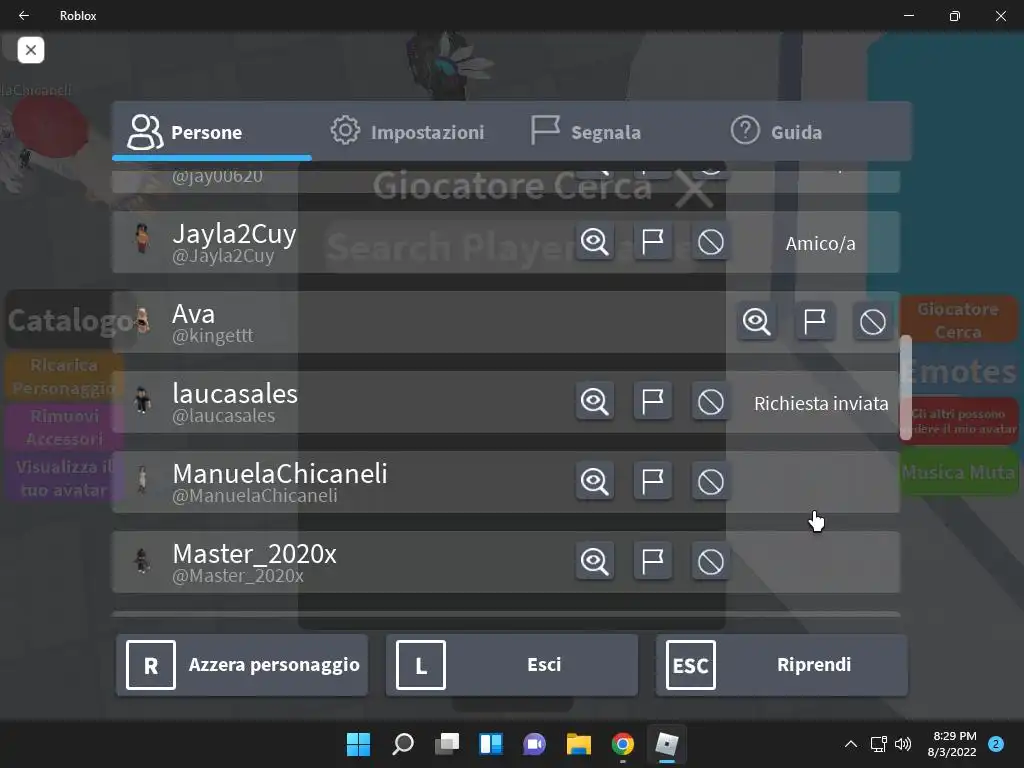The width and height of the screenshot is (1024, 768).
Task: Block player laucasales
Action: (711, 402)
